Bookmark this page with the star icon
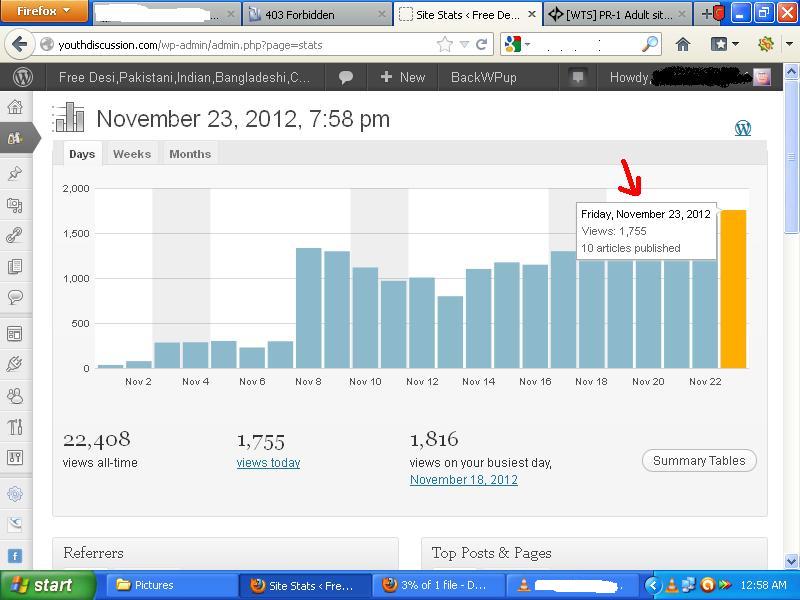 point(445,44)
